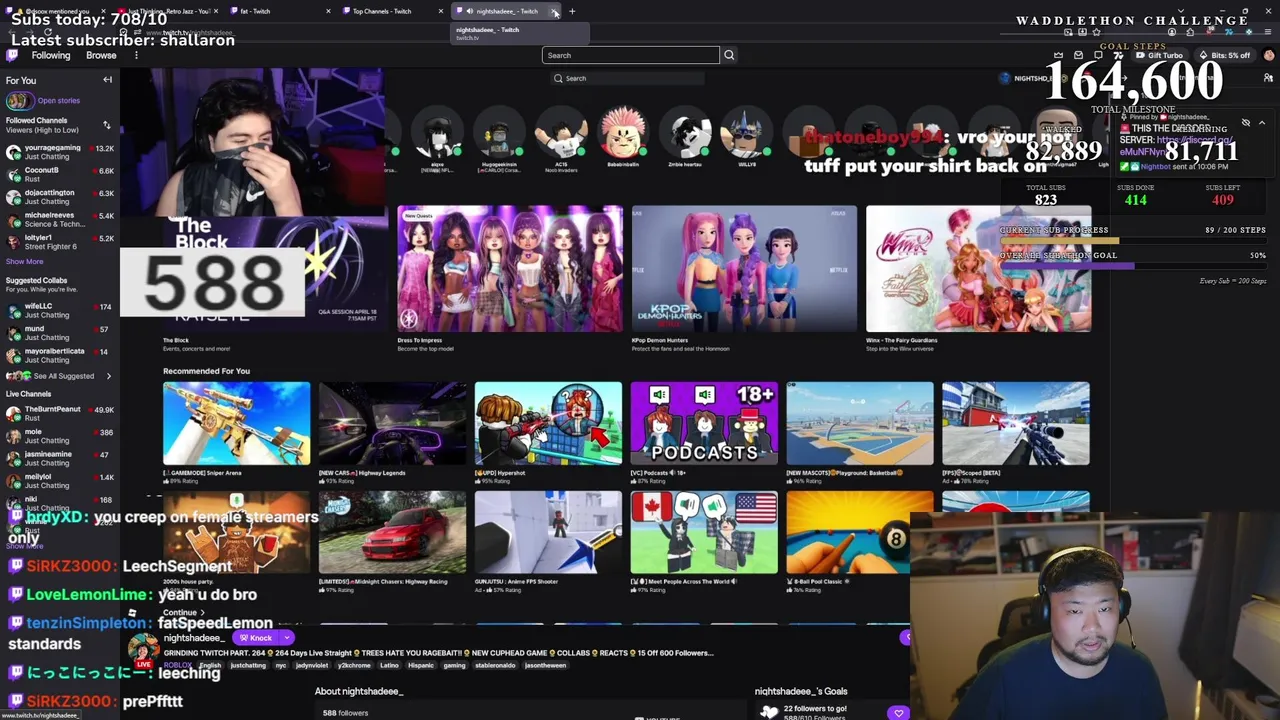Click the 'Bits: 5% off' button

coord(1225,55)
